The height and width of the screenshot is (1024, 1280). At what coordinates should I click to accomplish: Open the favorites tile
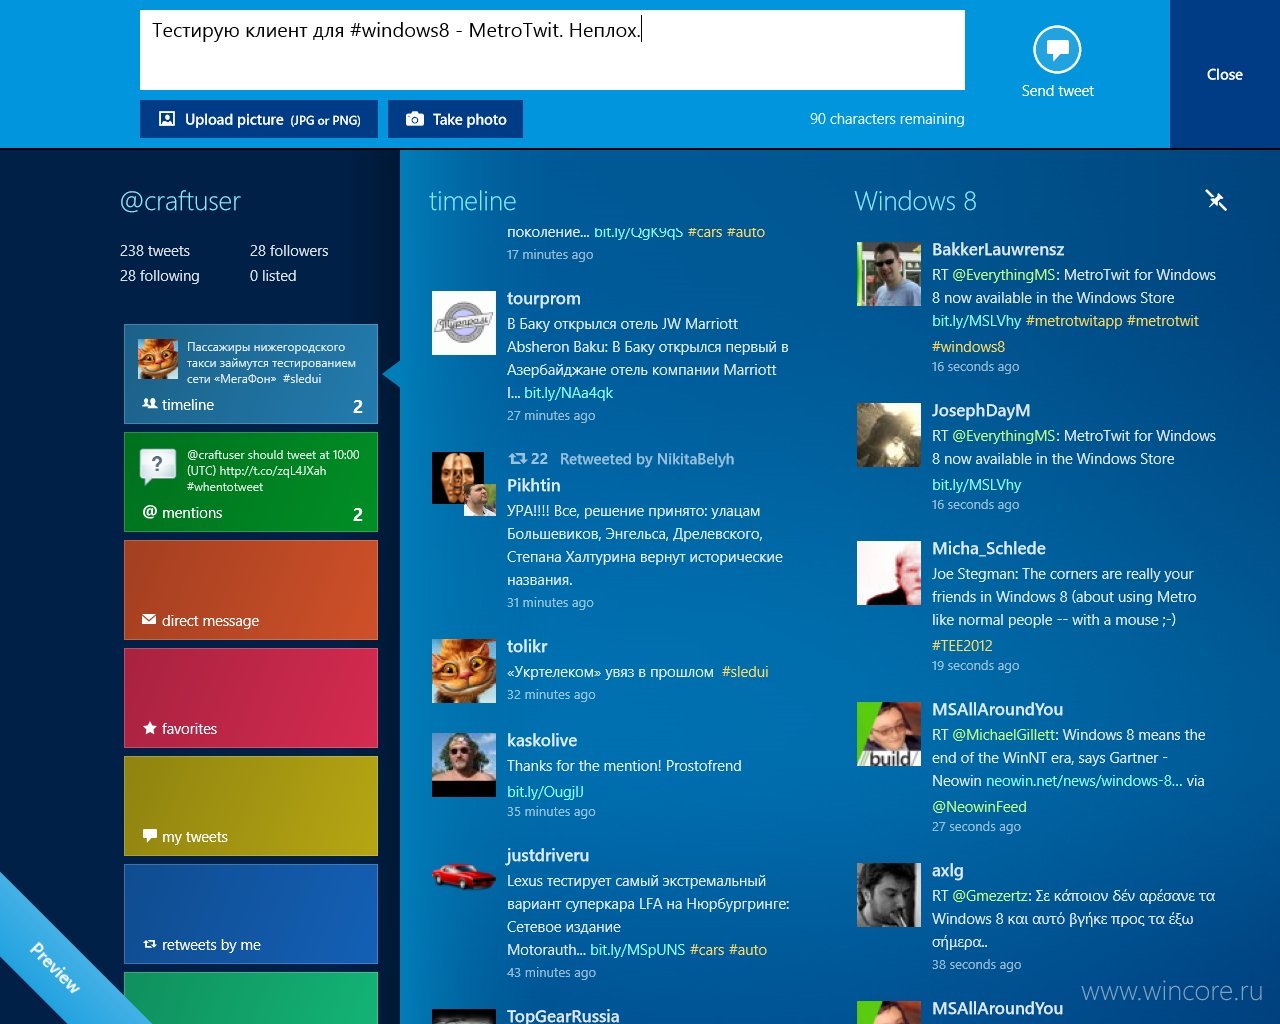coord(251,698)
